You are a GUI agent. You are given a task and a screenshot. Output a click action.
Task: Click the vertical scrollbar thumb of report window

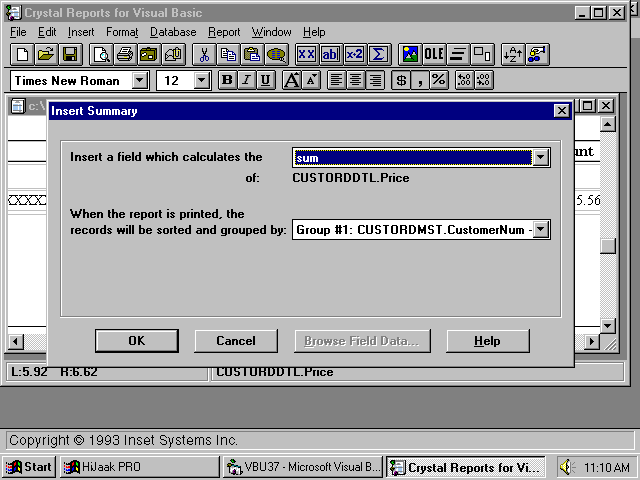(608, 246)
